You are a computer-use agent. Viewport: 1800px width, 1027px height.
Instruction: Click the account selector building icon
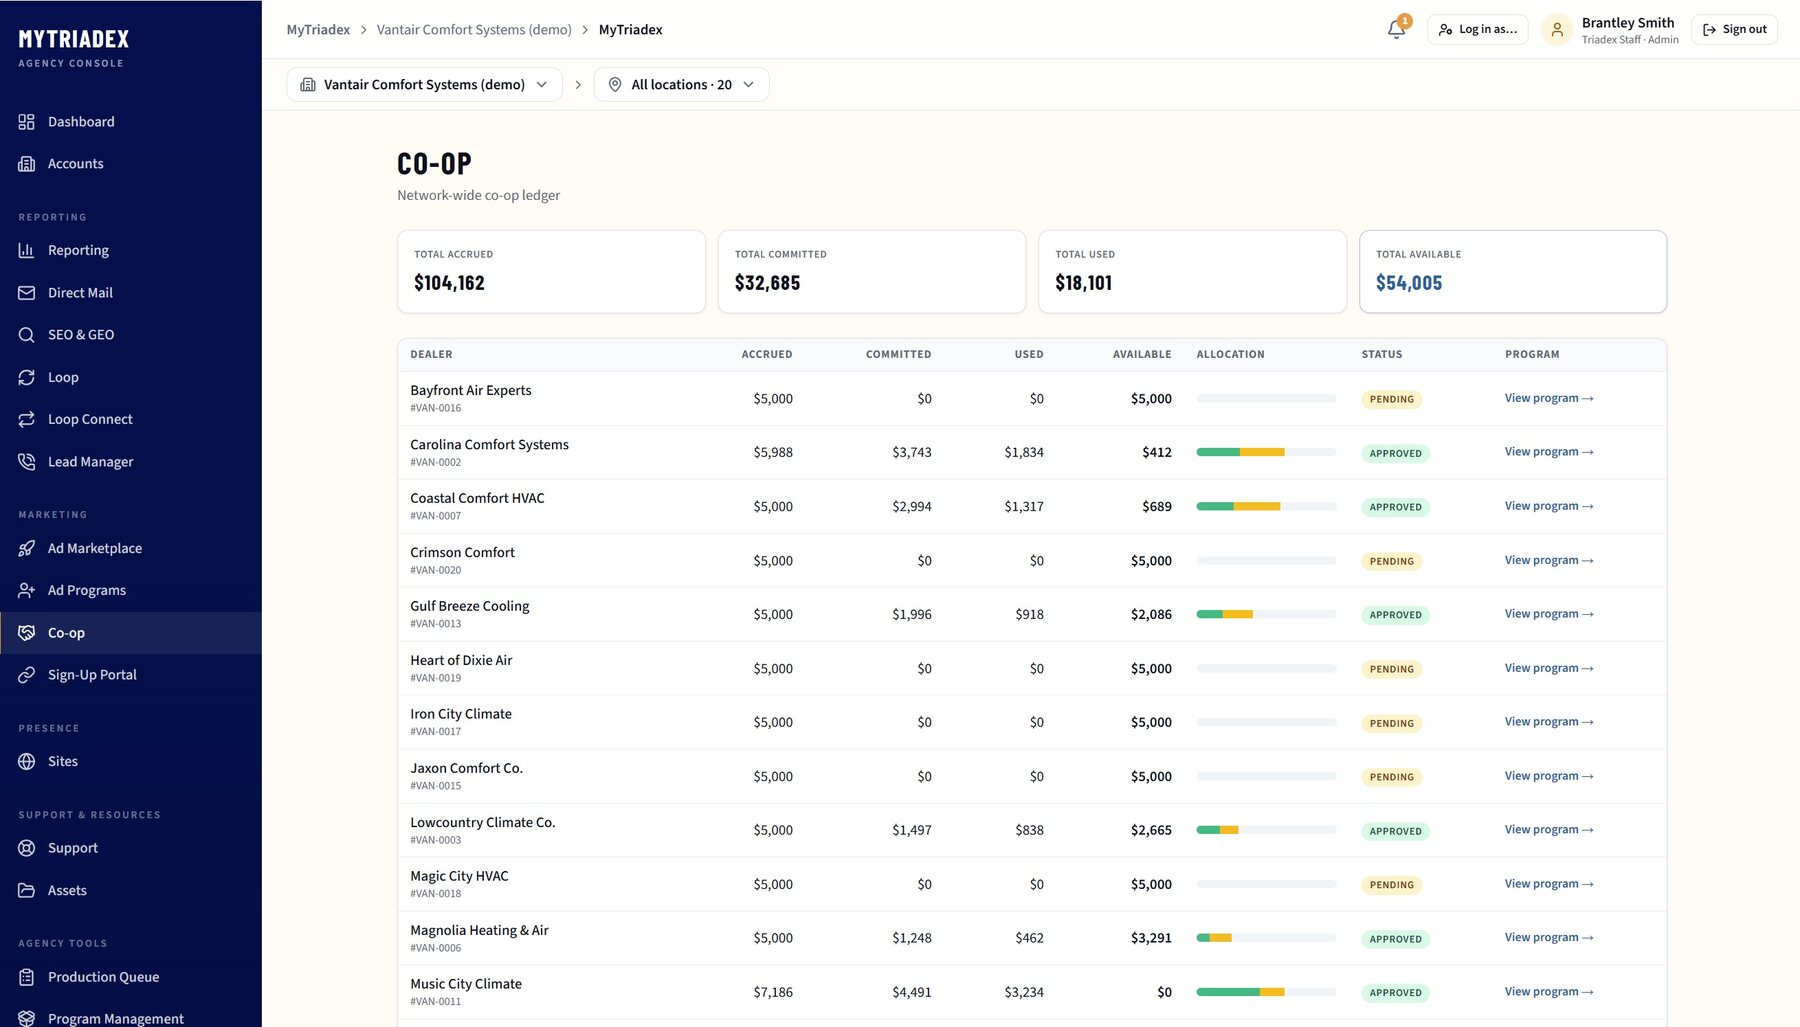tap(308, 85)
